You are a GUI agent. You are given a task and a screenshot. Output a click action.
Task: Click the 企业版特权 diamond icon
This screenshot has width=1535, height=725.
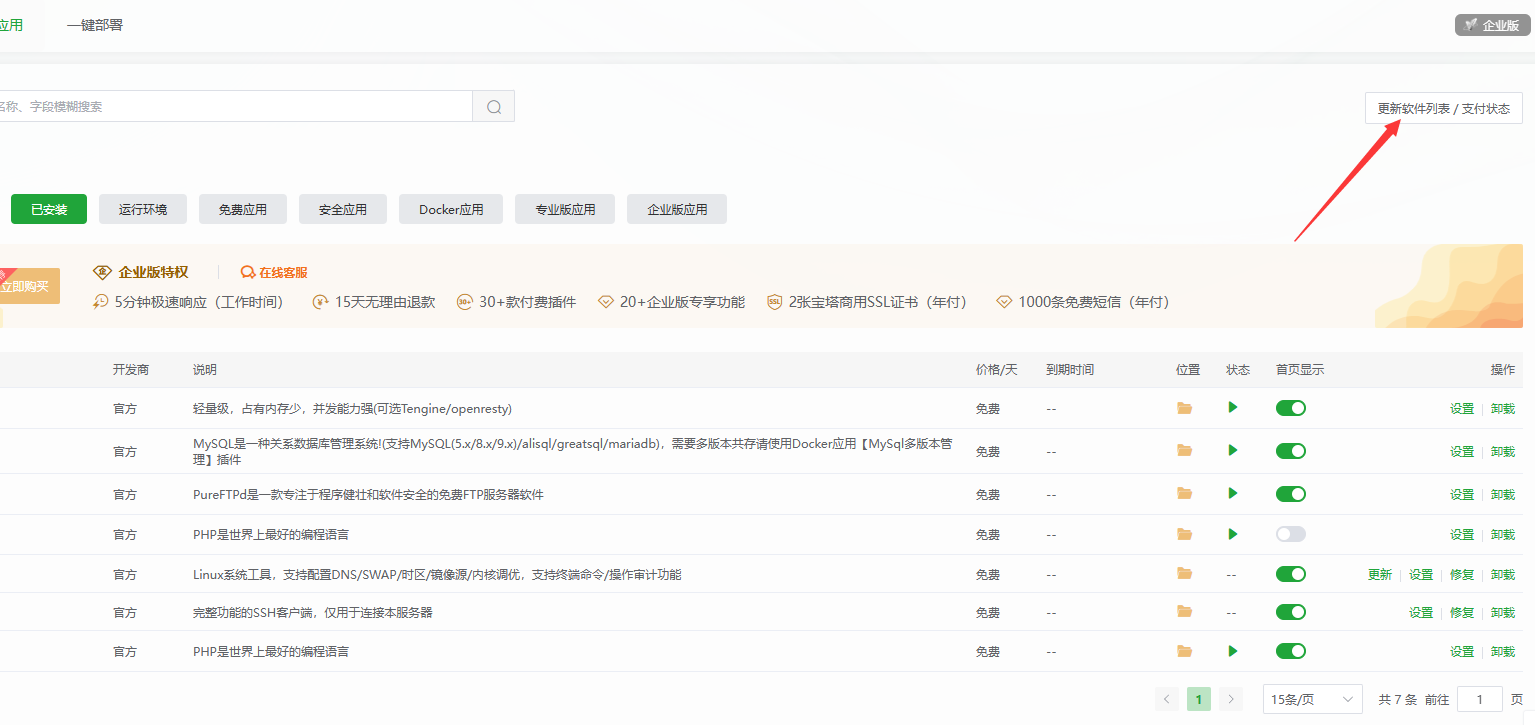102,272
